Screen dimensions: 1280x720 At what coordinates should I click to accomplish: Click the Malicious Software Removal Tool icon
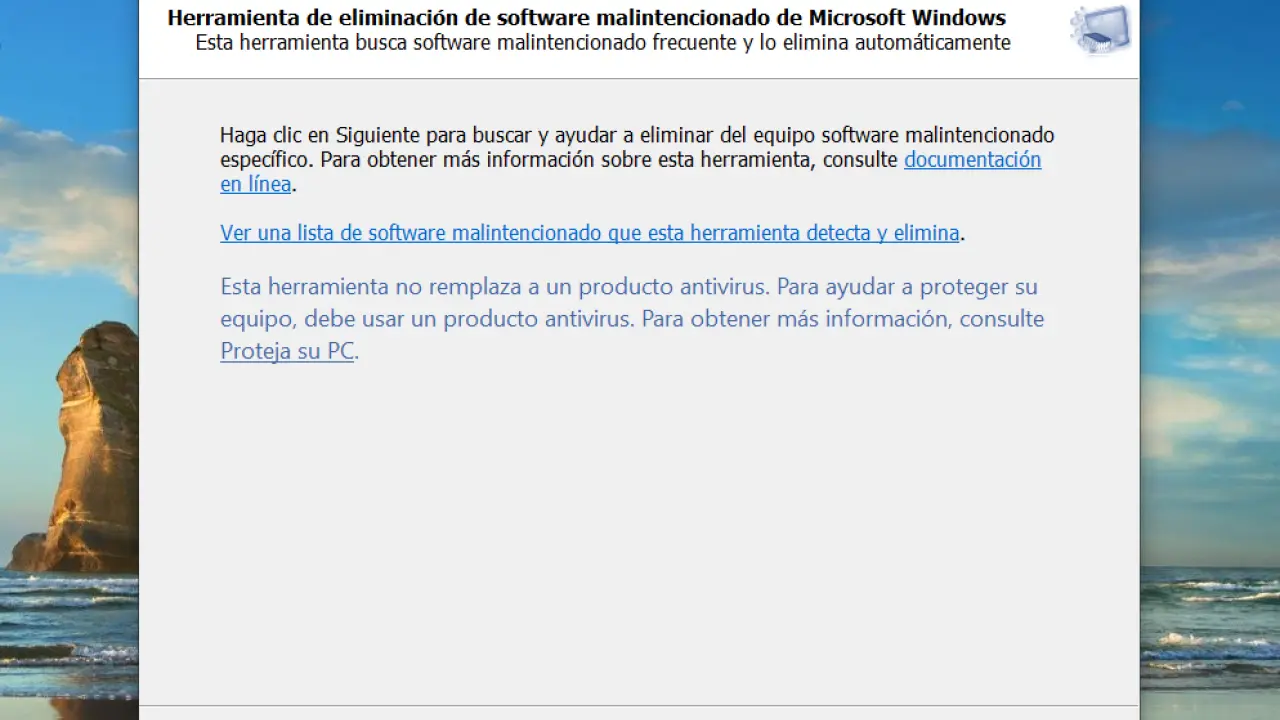coord(1100,30)
